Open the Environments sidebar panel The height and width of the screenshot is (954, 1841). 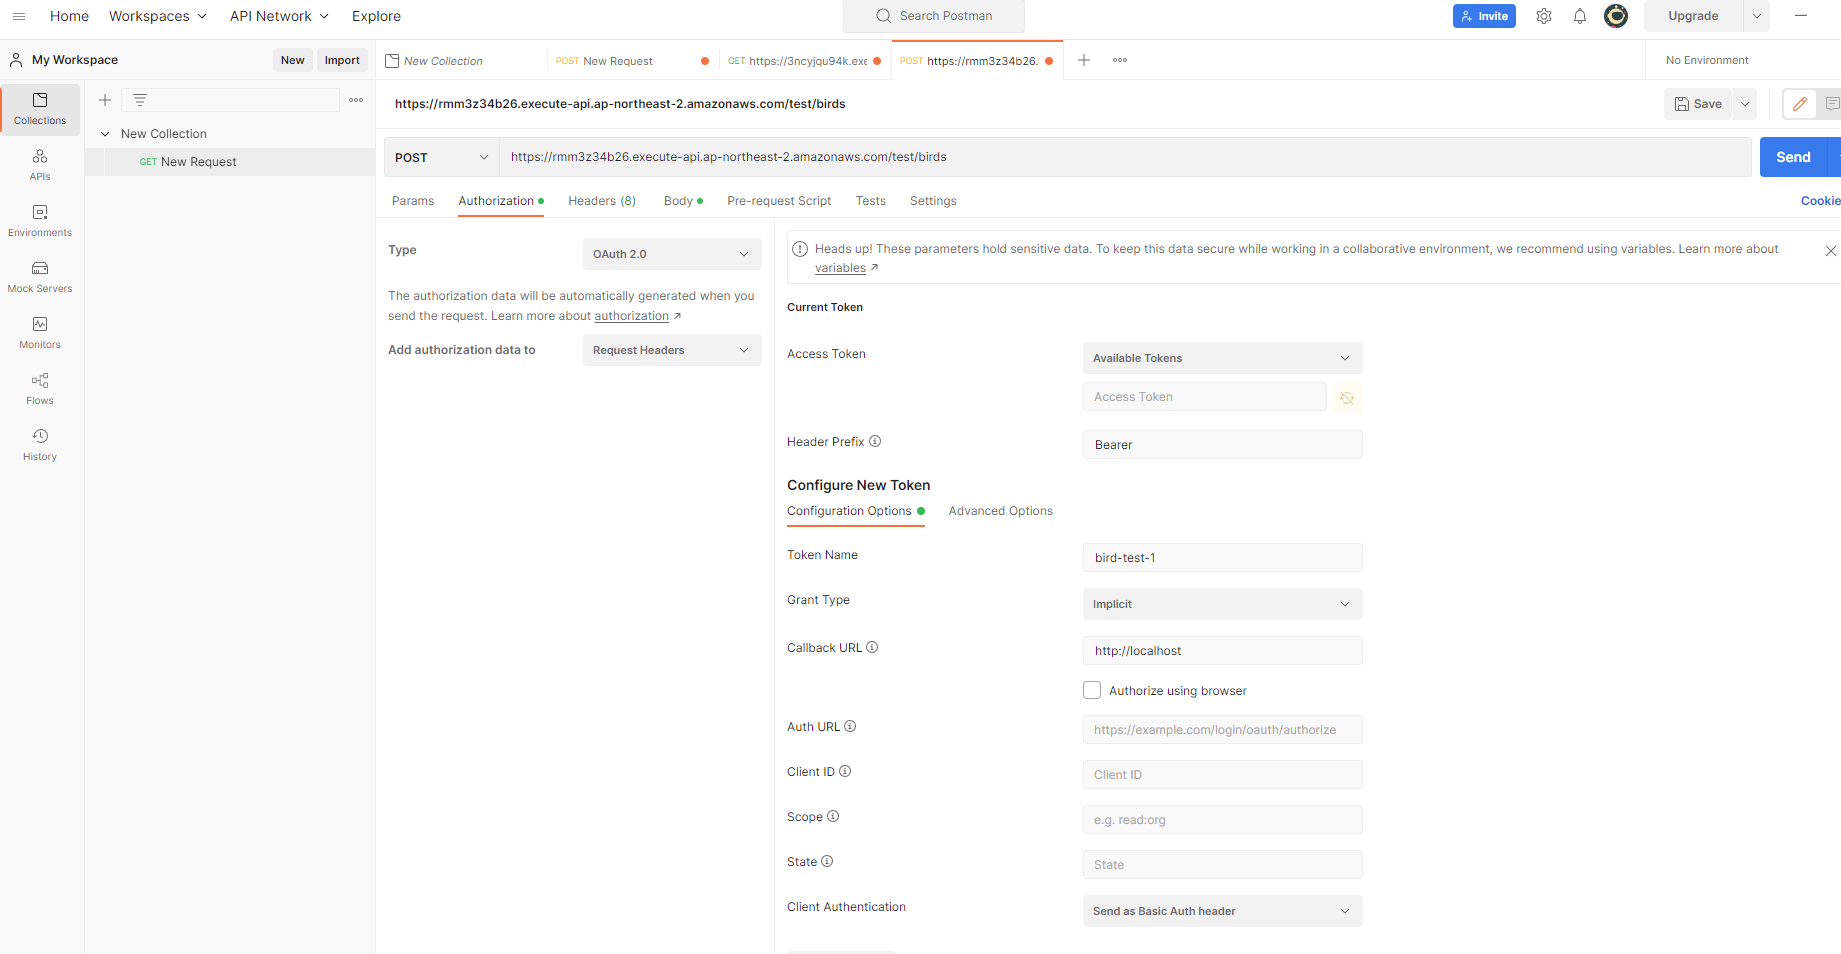tap(40, 221)
